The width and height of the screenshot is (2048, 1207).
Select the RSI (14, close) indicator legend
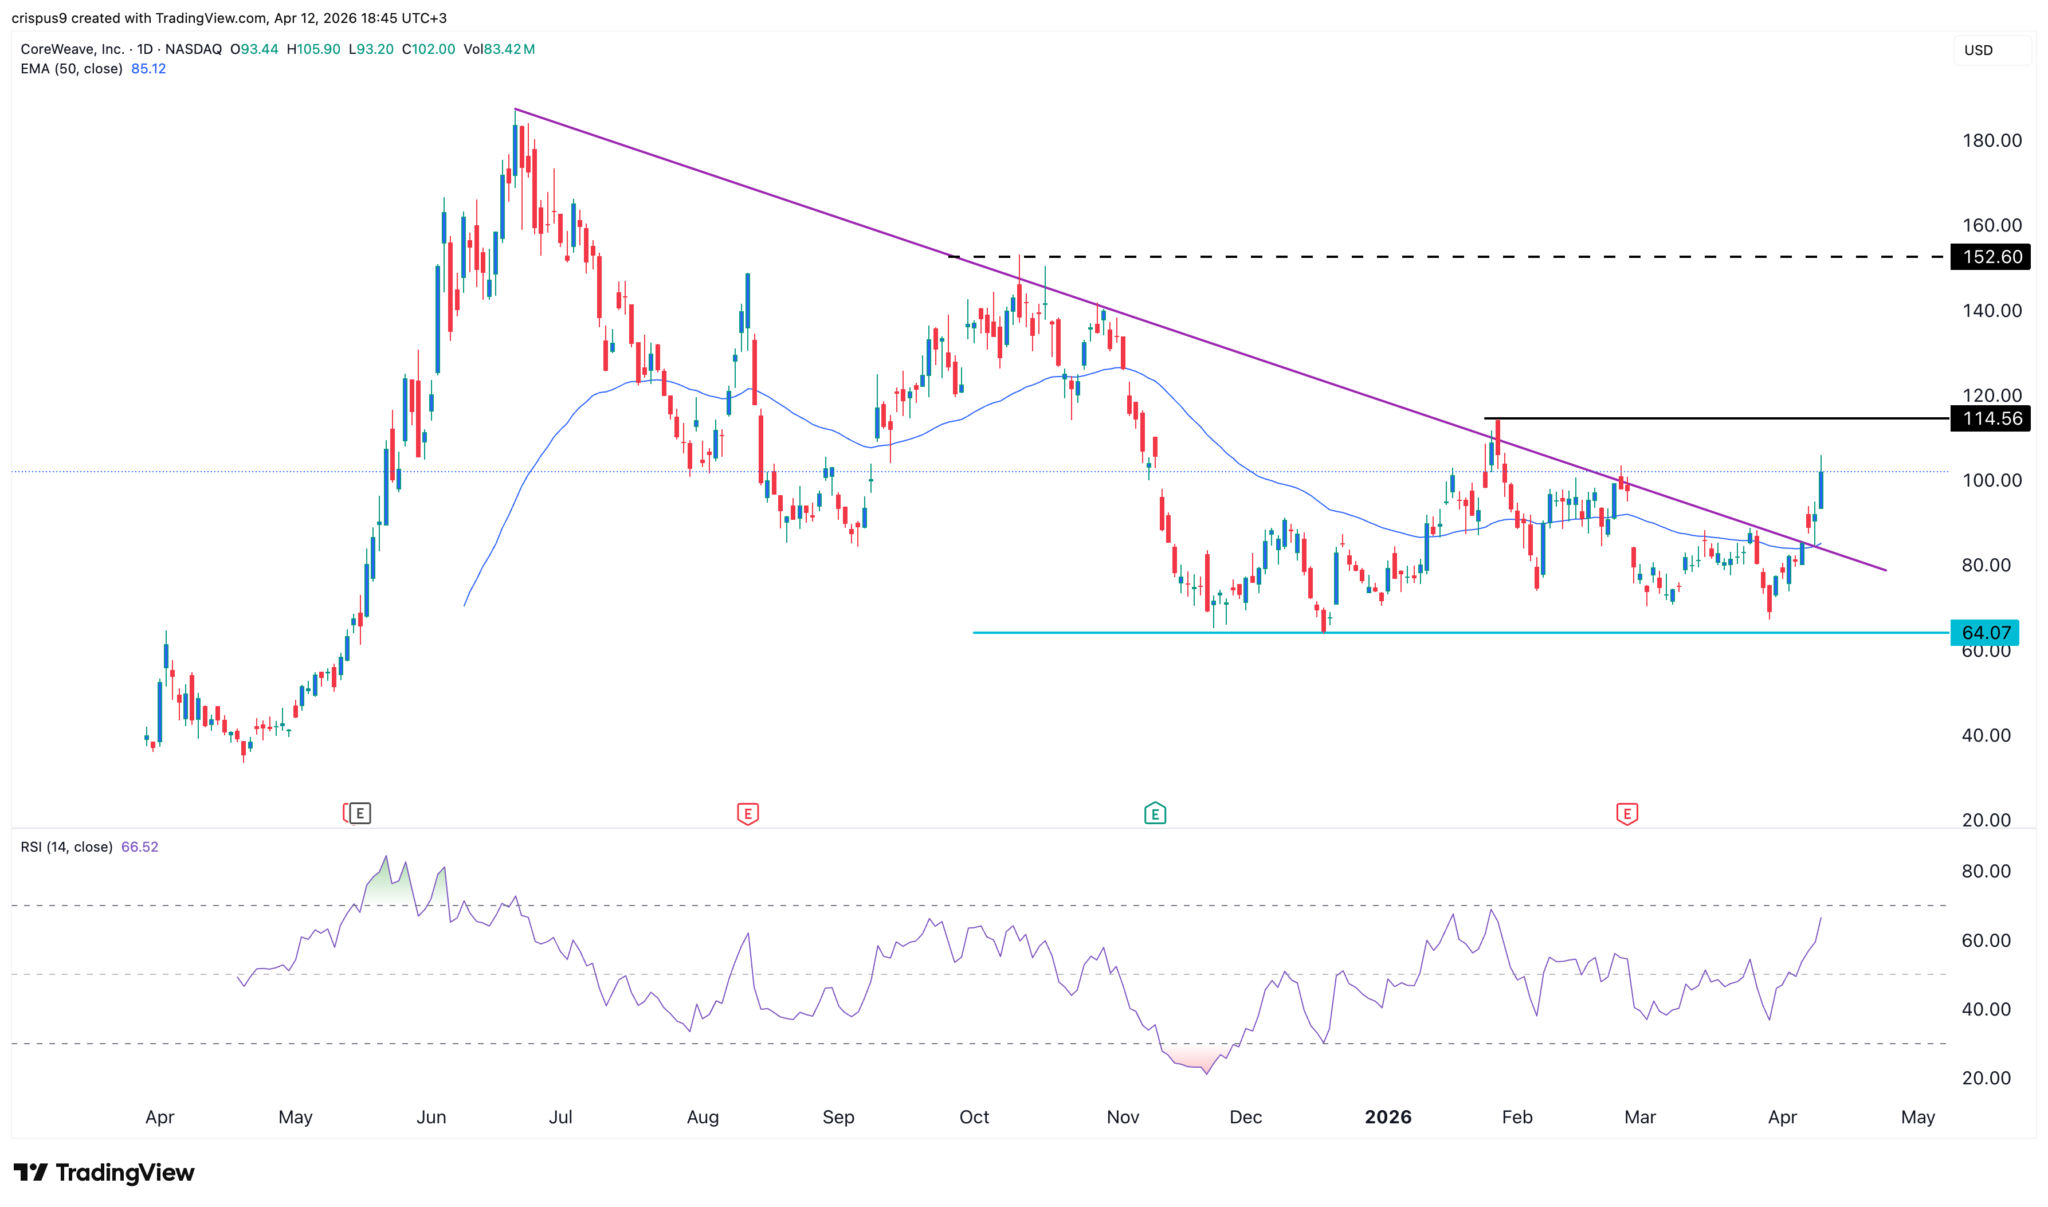tap(67, 847)
